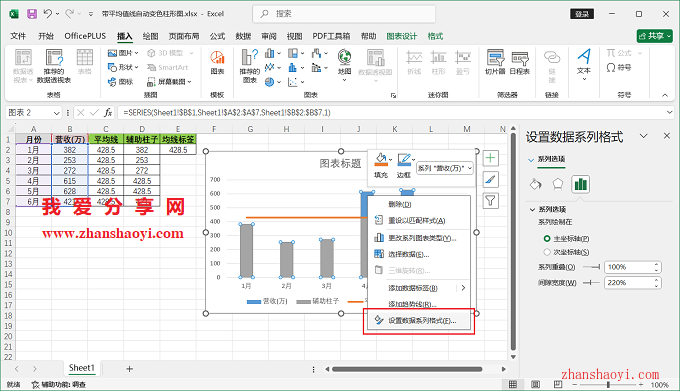Select 次坐标轴 secondary axis radio

point(547,252)
